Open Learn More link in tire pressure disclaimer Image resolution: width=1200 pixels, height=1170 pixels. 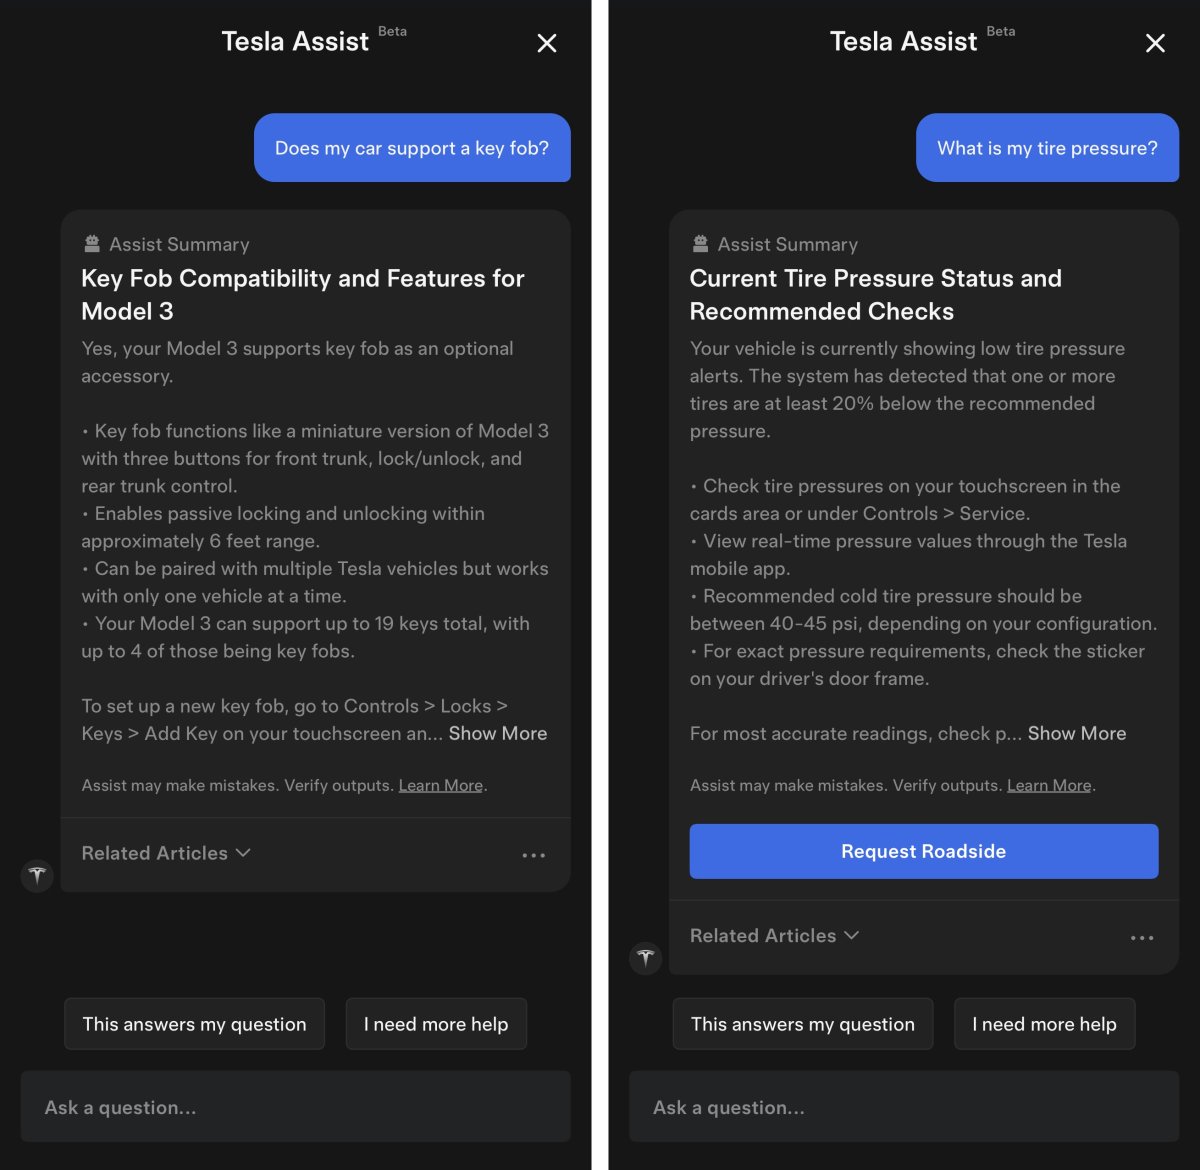click(x=1049, y=786)
